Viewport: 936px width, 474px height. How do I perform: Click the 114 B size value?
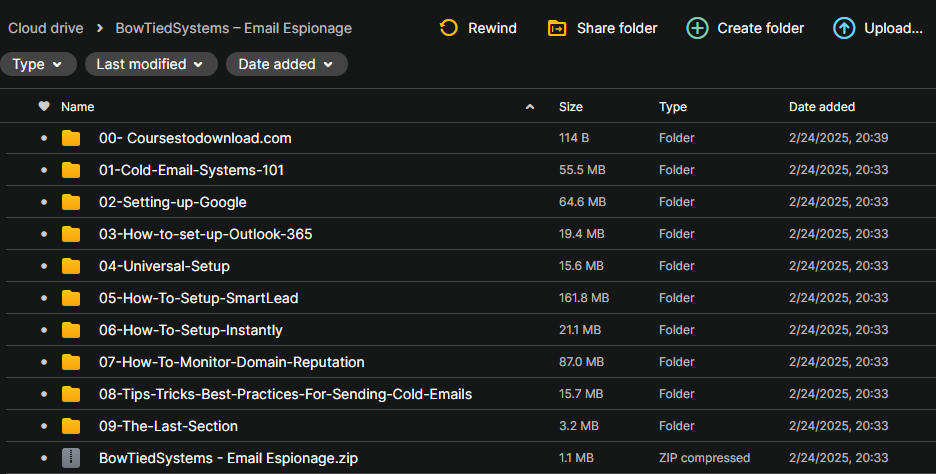(x=574, y=138)
